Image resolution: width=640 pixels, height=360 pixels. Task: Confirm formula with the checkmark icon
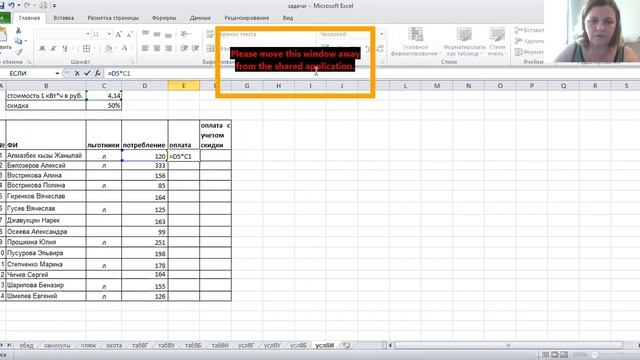pos(87,73)
